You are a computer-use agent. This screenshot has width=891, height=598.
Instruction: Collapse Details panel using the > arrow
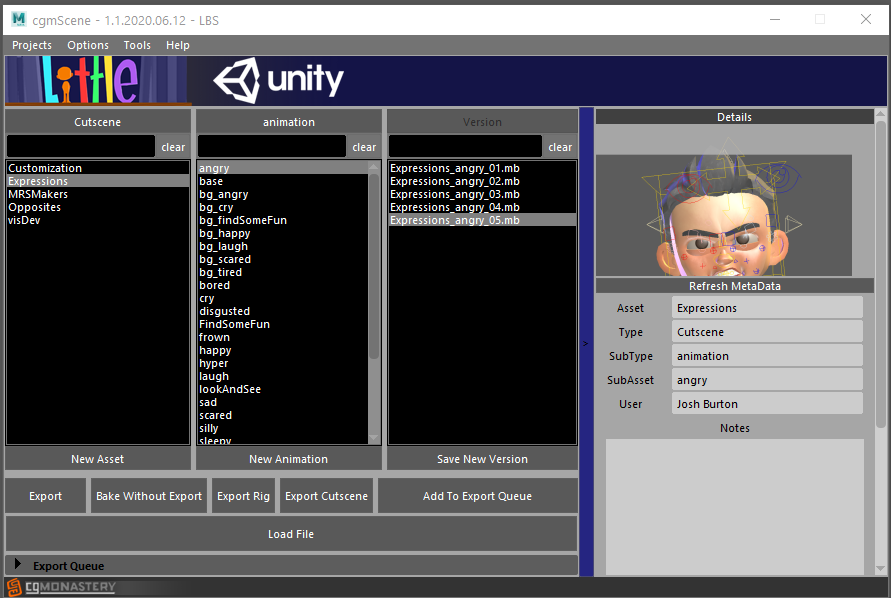pos(586,343)
